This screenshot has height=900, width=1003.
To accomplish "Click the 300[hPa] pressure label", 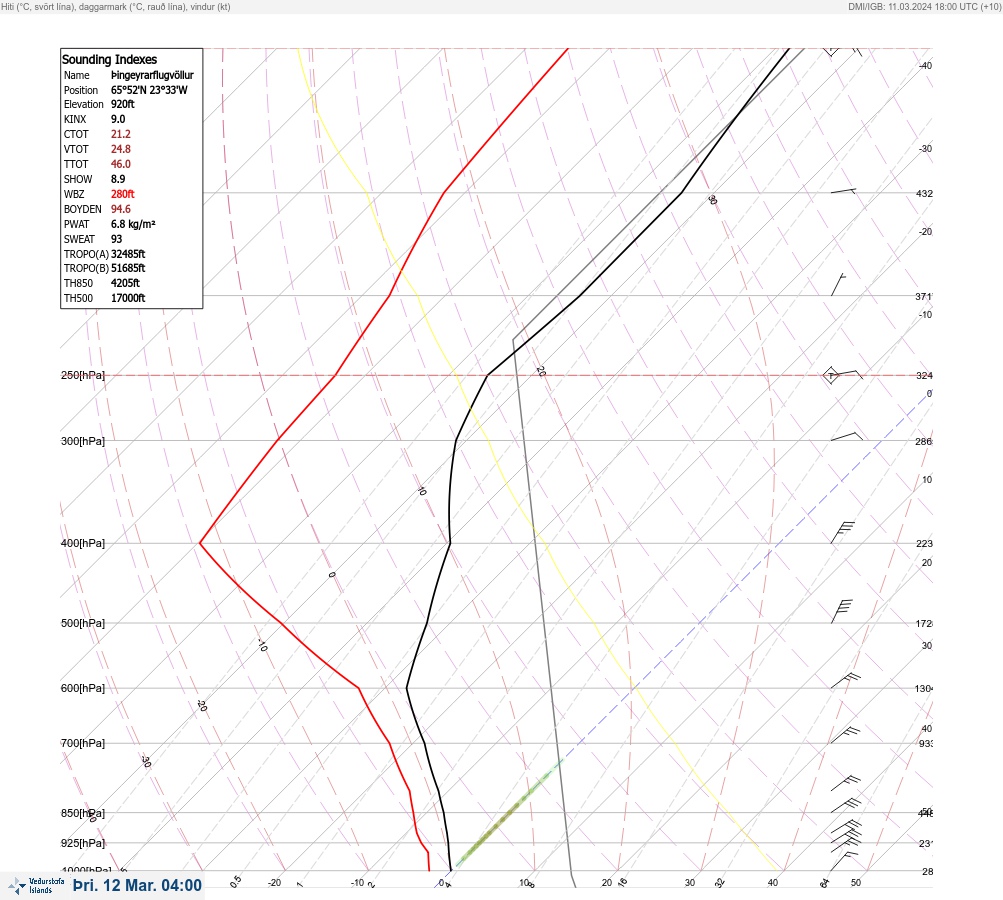I will [x=83, y=441].
